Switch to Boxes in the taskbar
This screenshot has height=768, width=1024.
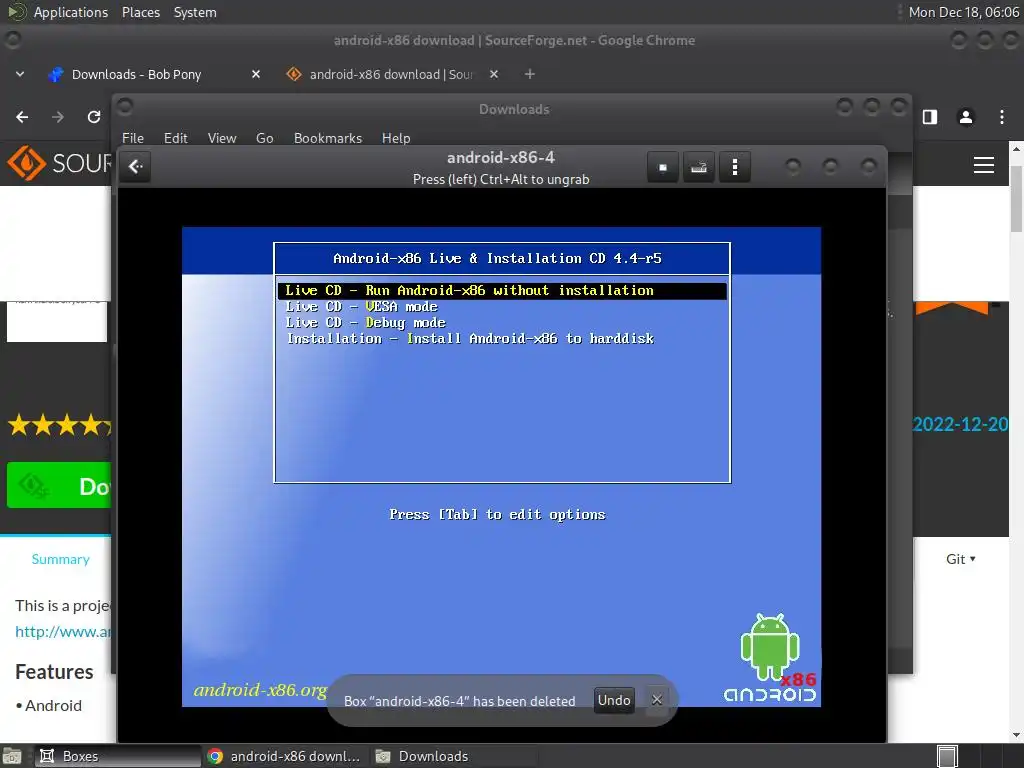click(x=118, y=756)
